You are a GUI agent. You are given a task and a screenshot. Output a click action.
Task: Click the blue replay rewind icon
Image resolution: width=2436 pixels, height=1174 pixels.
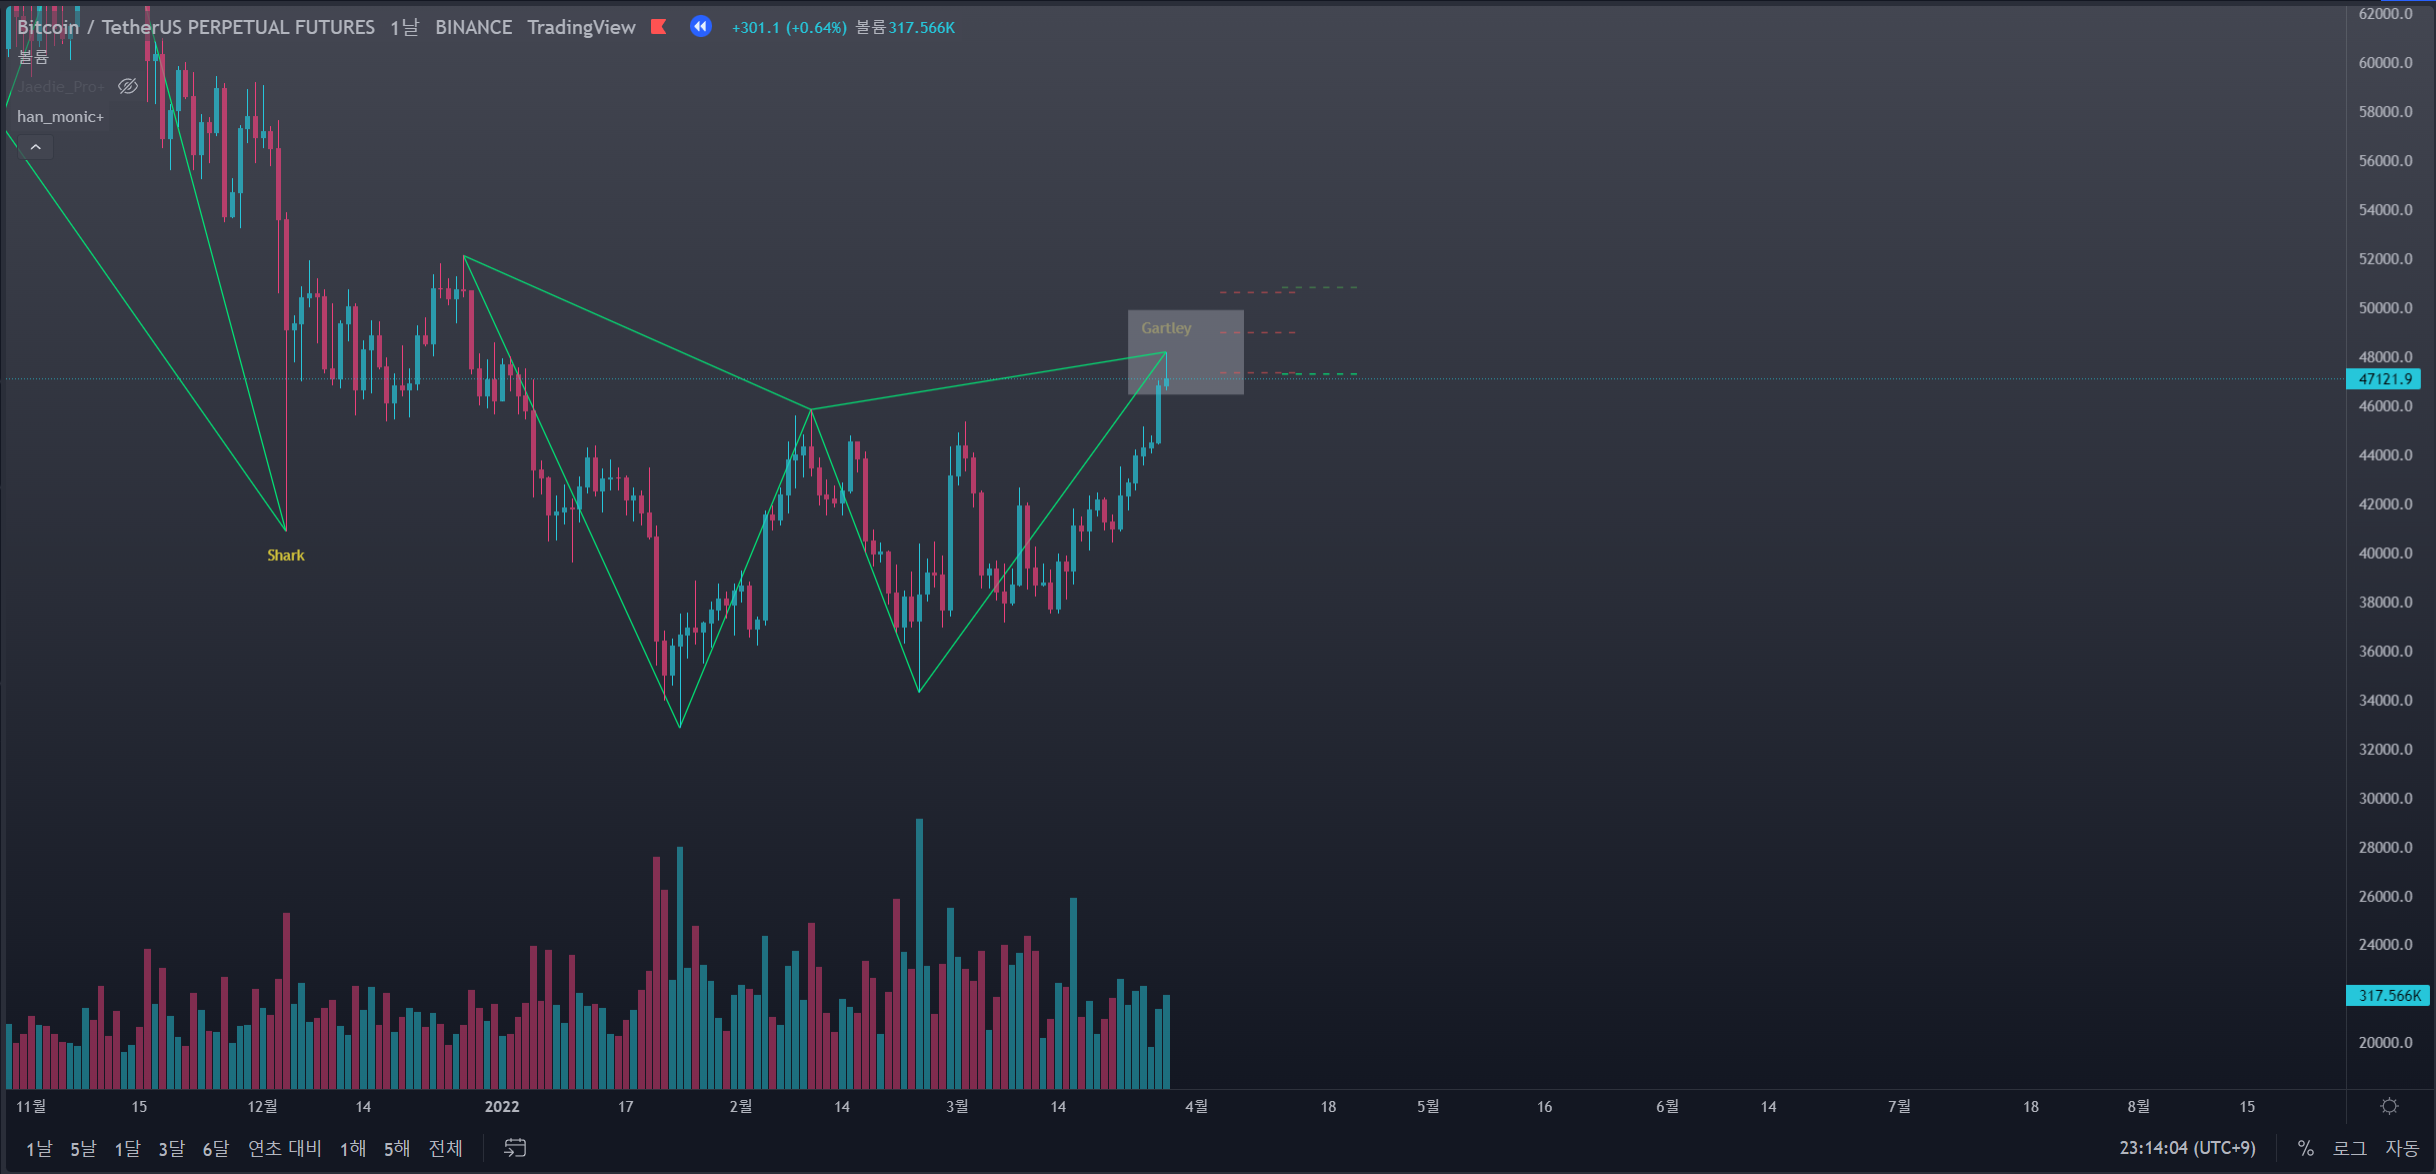(701, 27)
